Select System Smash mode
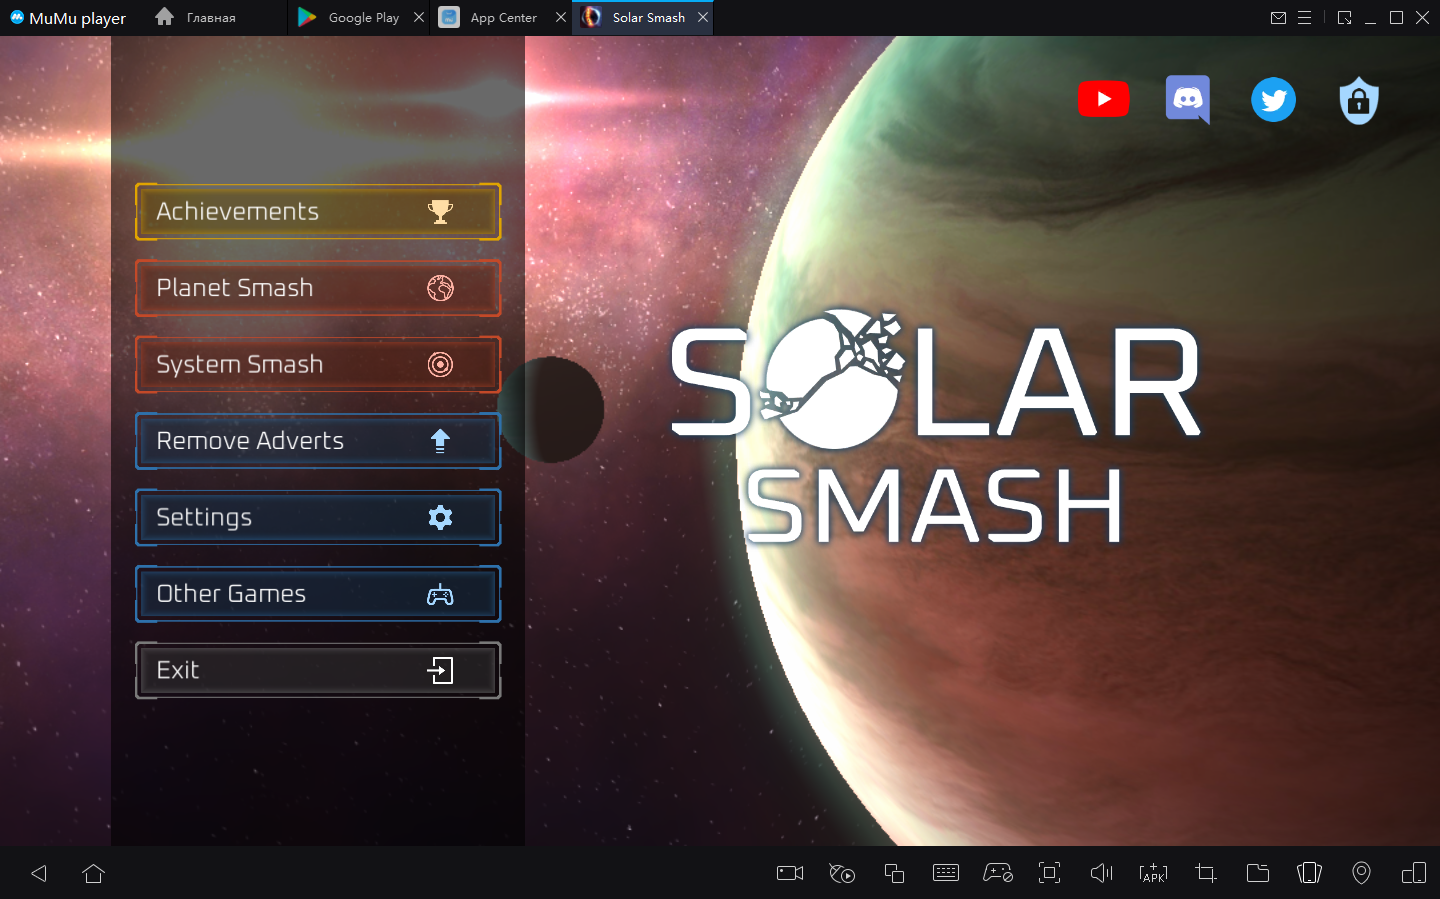 [318, 364]
